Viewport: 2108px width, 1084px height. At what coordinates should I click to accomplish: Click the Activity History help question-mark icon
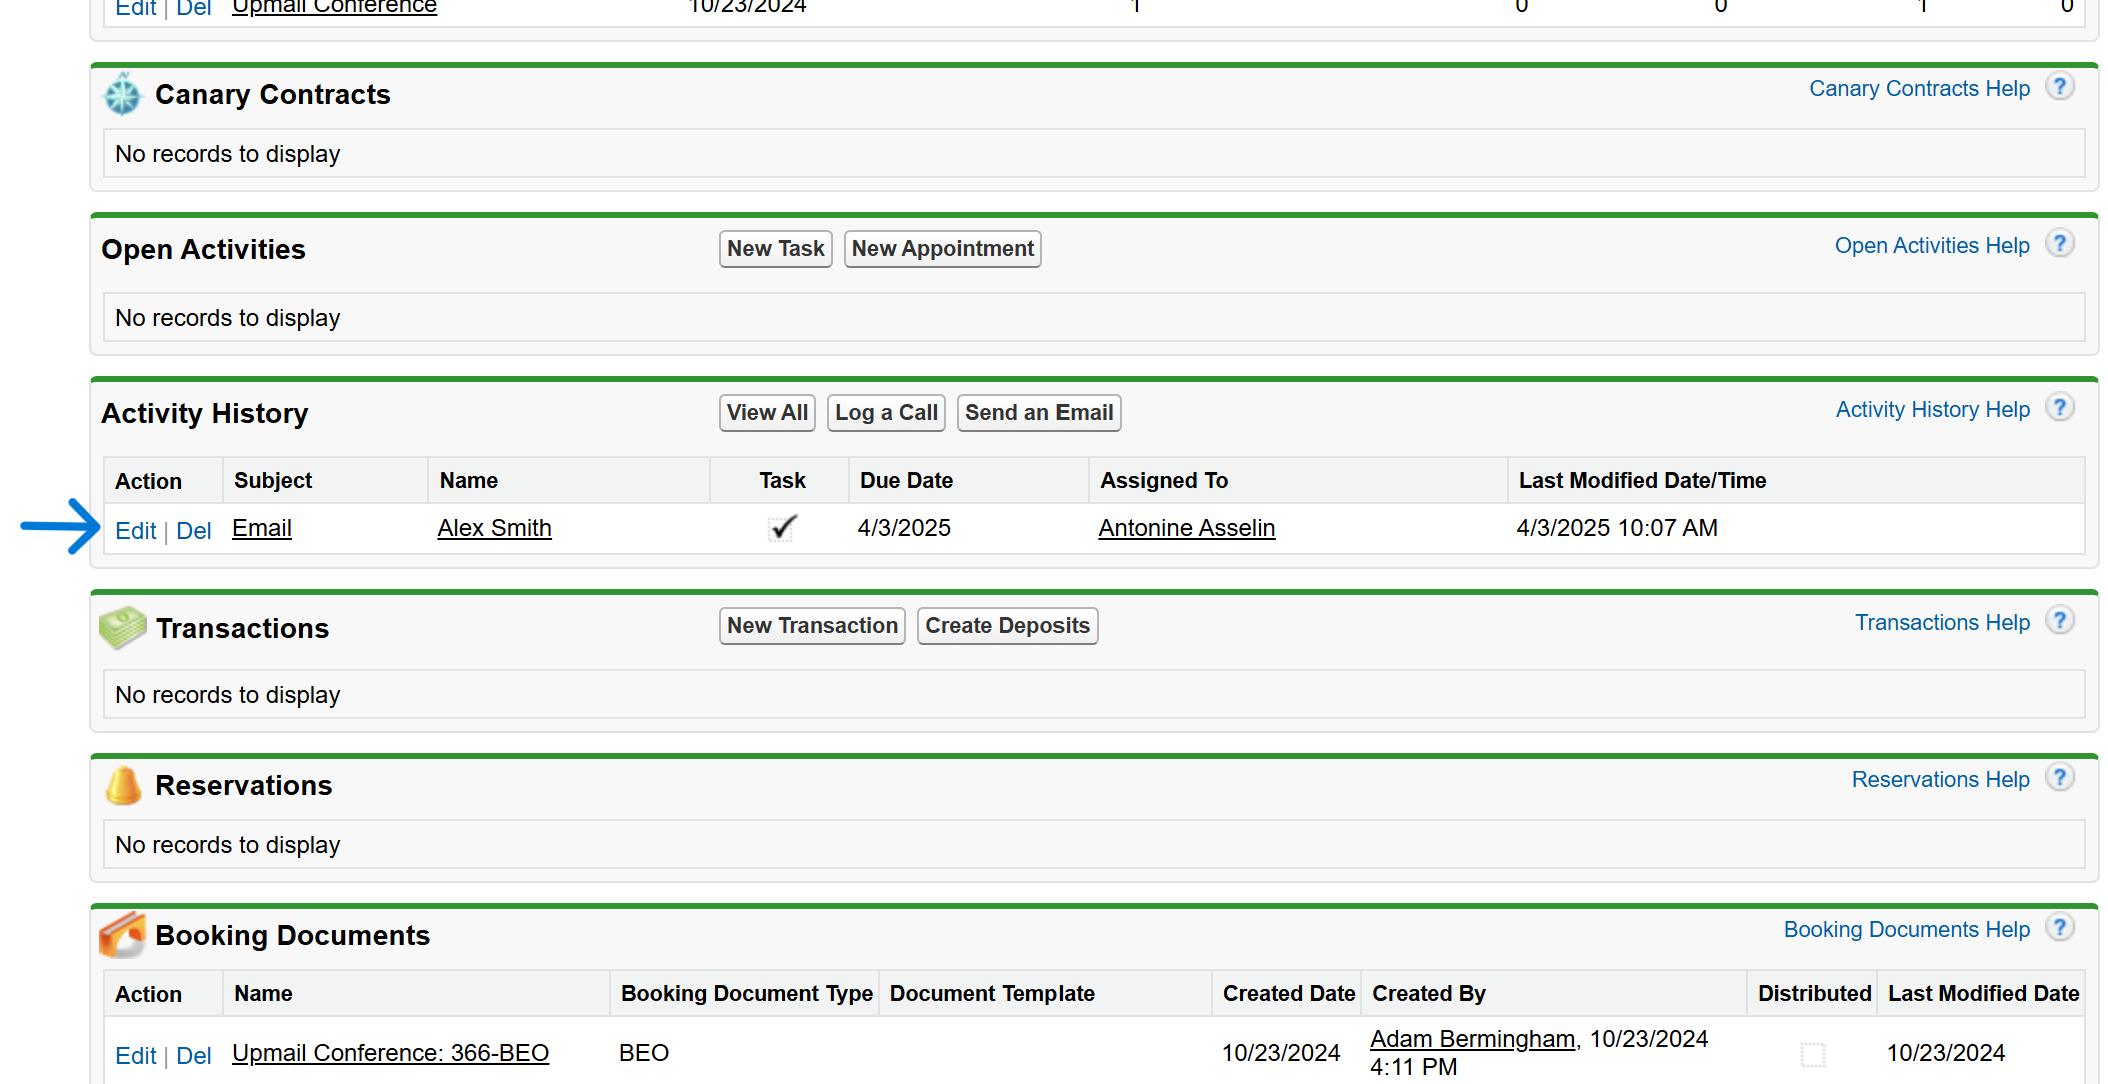[x=2059, y=408]
